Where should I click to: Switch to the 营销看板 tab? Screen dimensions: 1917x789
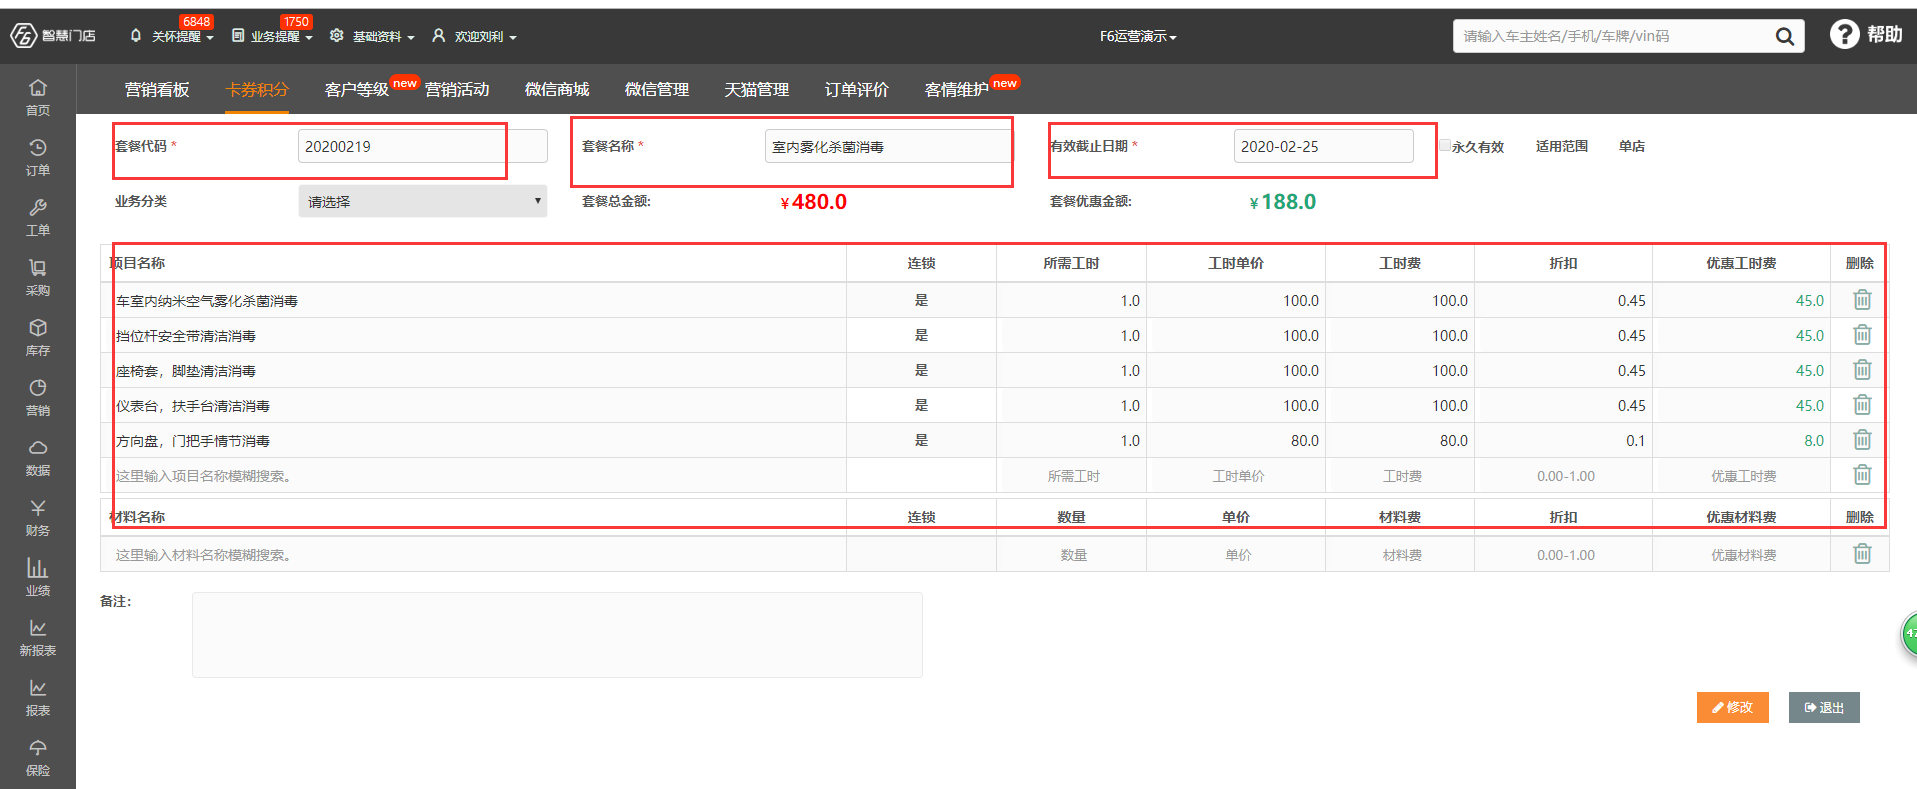pyautogui.click(x=157, y=90)
